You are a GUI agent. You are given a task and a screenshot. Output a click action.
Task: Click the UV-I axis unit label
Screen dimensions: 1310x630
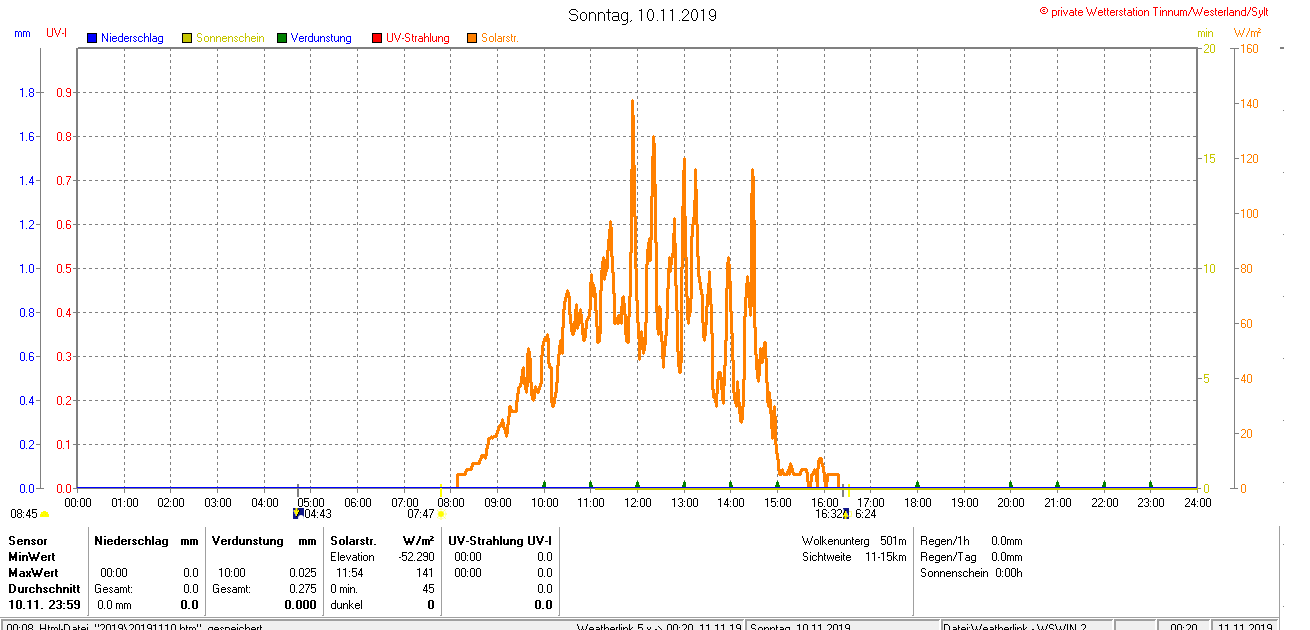click(x=57, y=33)
